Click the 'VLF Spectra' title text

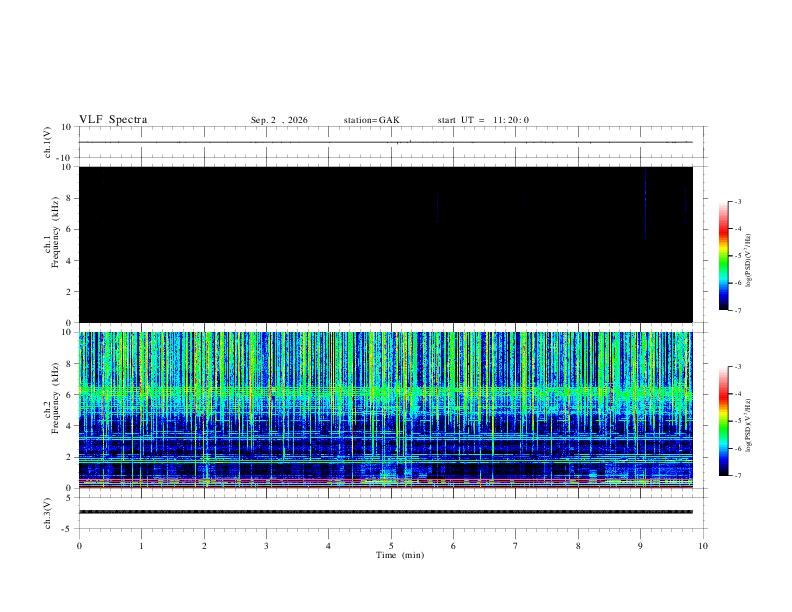[113, 120]
